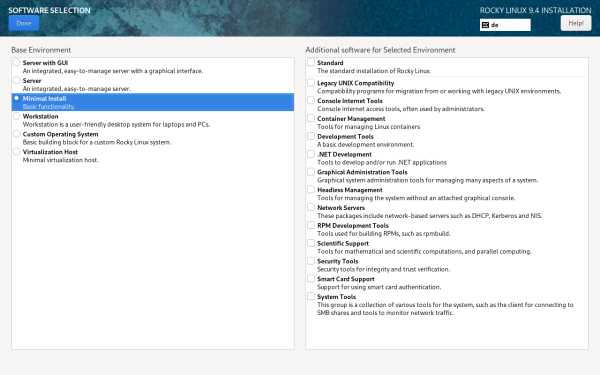Enable Graphical Administration Tools
The image size is (600, 375).
click(x=311, y=172)
